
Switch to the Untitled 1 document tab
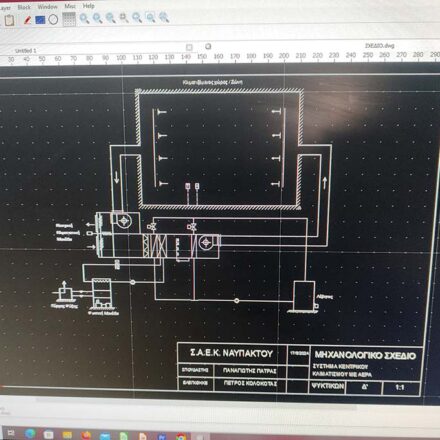pos(26,51)
